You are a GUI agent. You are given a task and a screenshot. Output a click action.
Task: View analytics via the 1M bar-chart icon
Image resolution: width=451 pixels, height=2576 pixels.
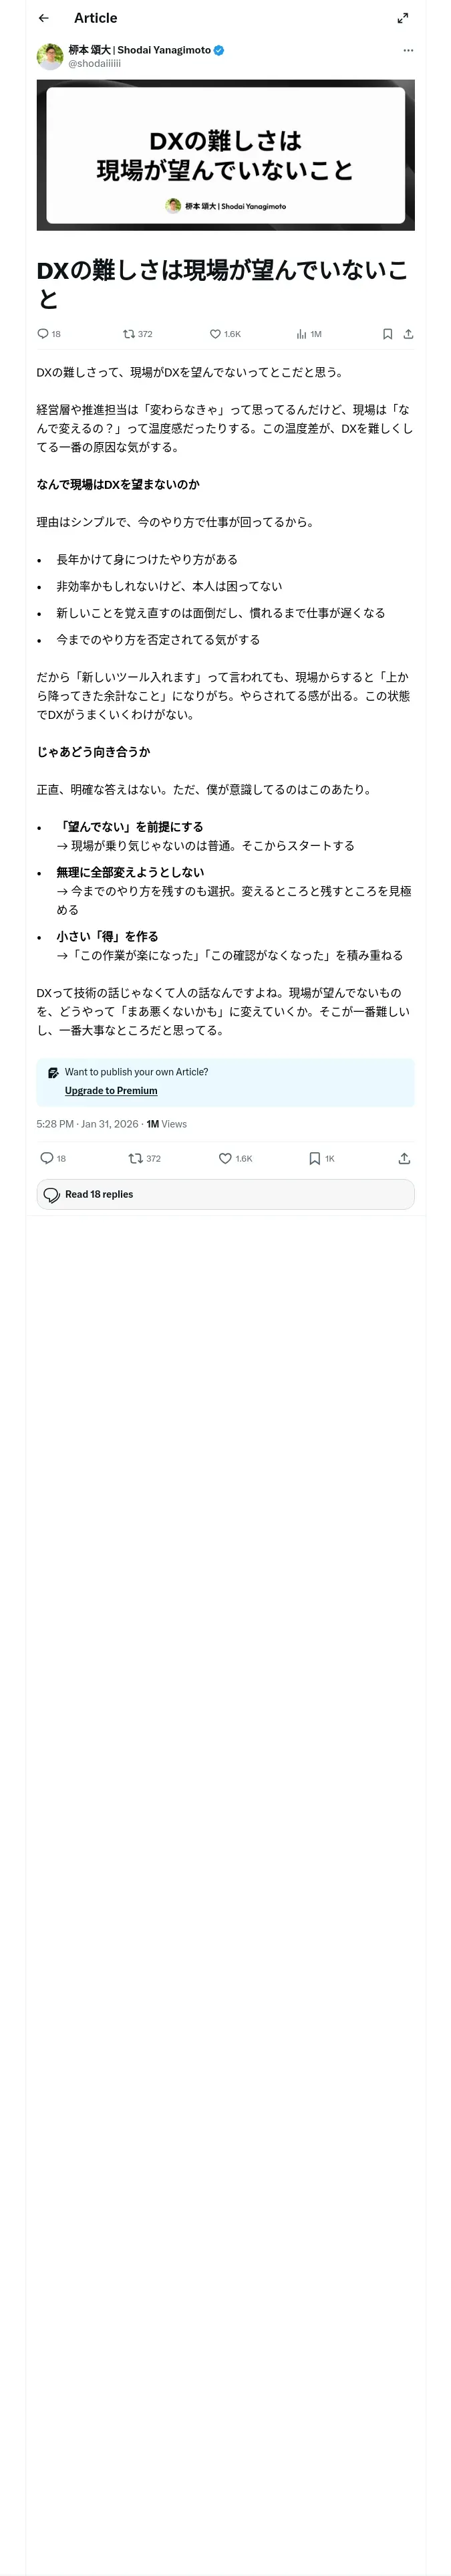[301, 334]
